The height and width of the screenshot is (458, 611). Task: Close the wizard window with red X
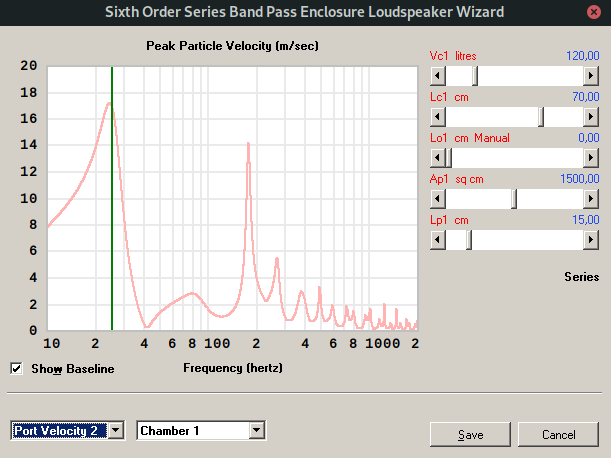(x=593, y=12)
